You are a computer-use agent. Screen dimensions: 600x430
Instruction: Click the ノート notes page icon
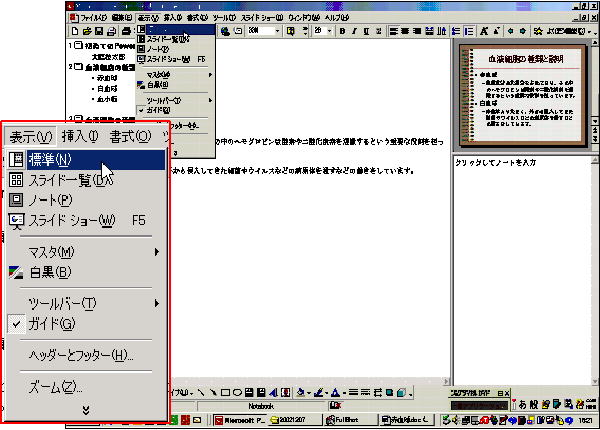pos(16,200)
